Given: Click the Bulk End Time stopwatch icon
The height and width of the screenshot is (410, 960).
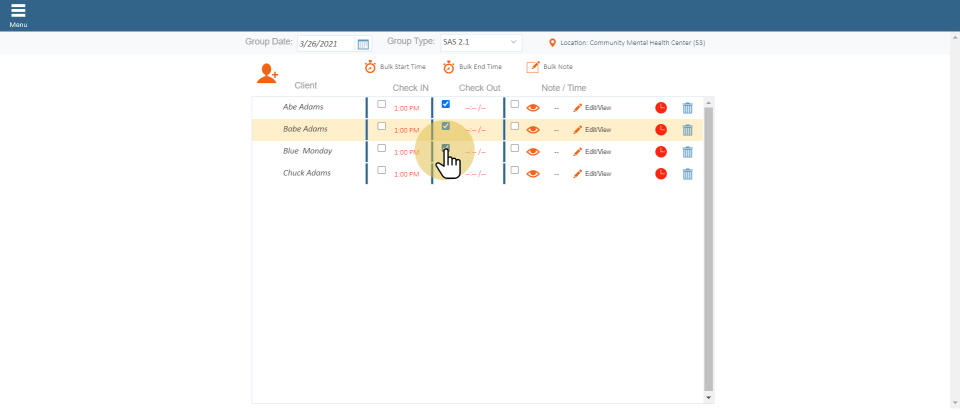Looking at the screenshot, I should point(449,67).
